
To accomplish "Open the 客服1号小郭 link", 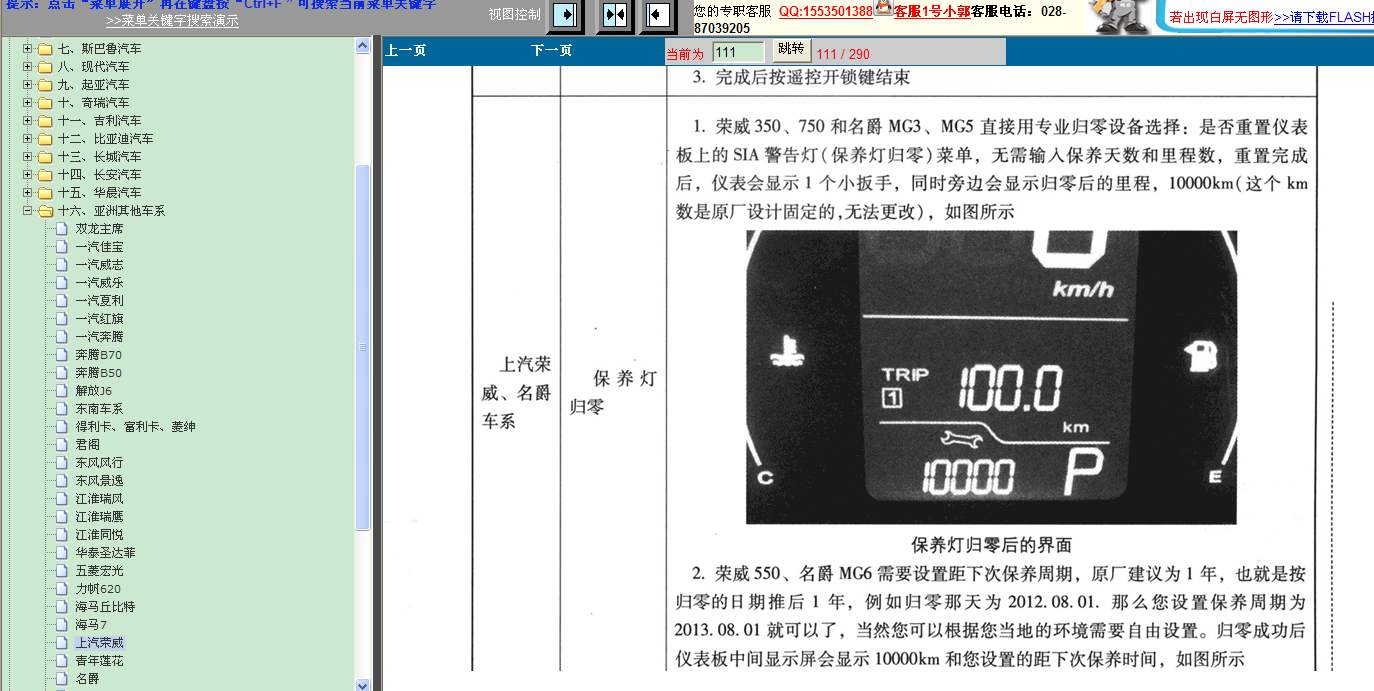I will [932, 11].
